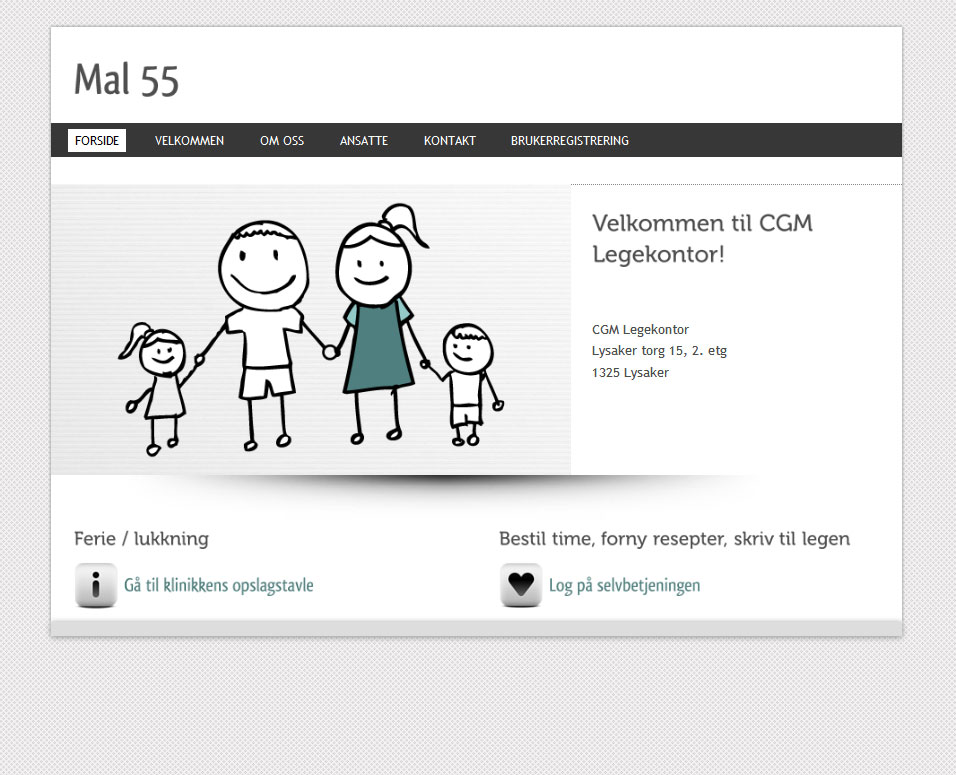Open the KONTAKT page
Screen dimensions: 956x775
click(450, 140)
